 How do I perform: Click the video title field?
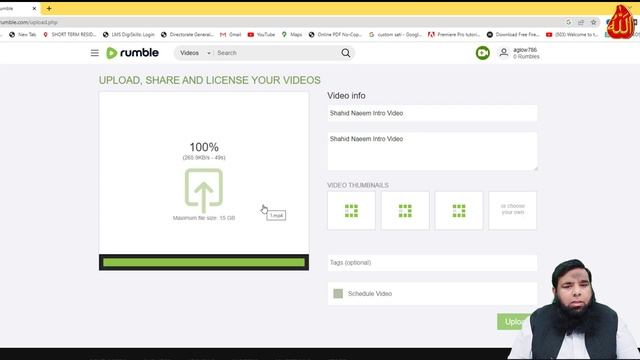coord(432,113)
